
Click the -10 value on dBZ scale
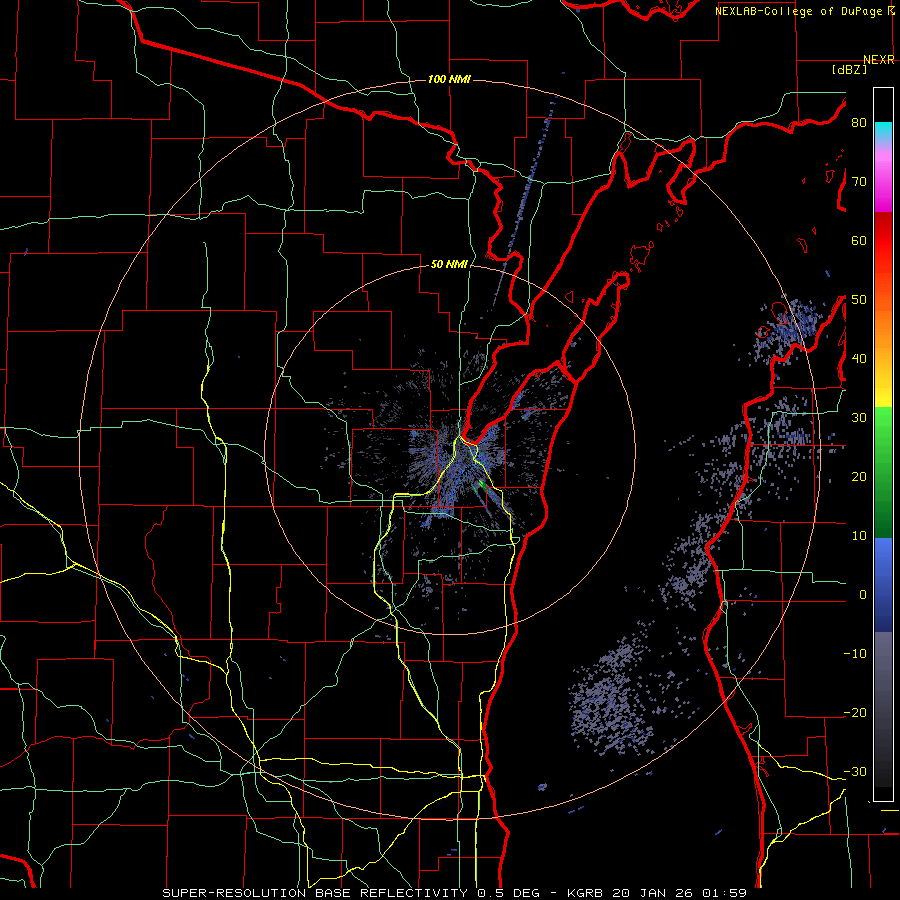click(855, 654)
